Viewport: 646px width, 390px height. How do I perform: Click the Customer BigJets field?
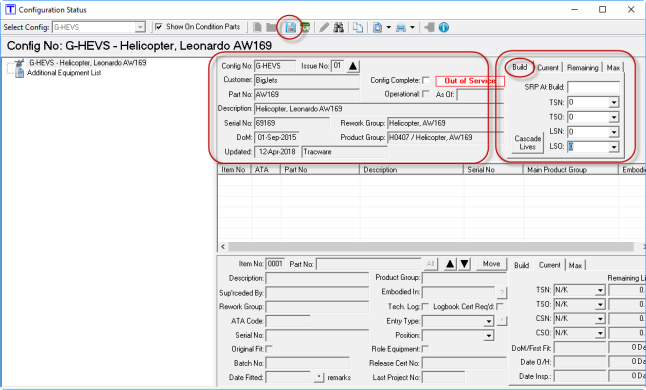[307, 80]
